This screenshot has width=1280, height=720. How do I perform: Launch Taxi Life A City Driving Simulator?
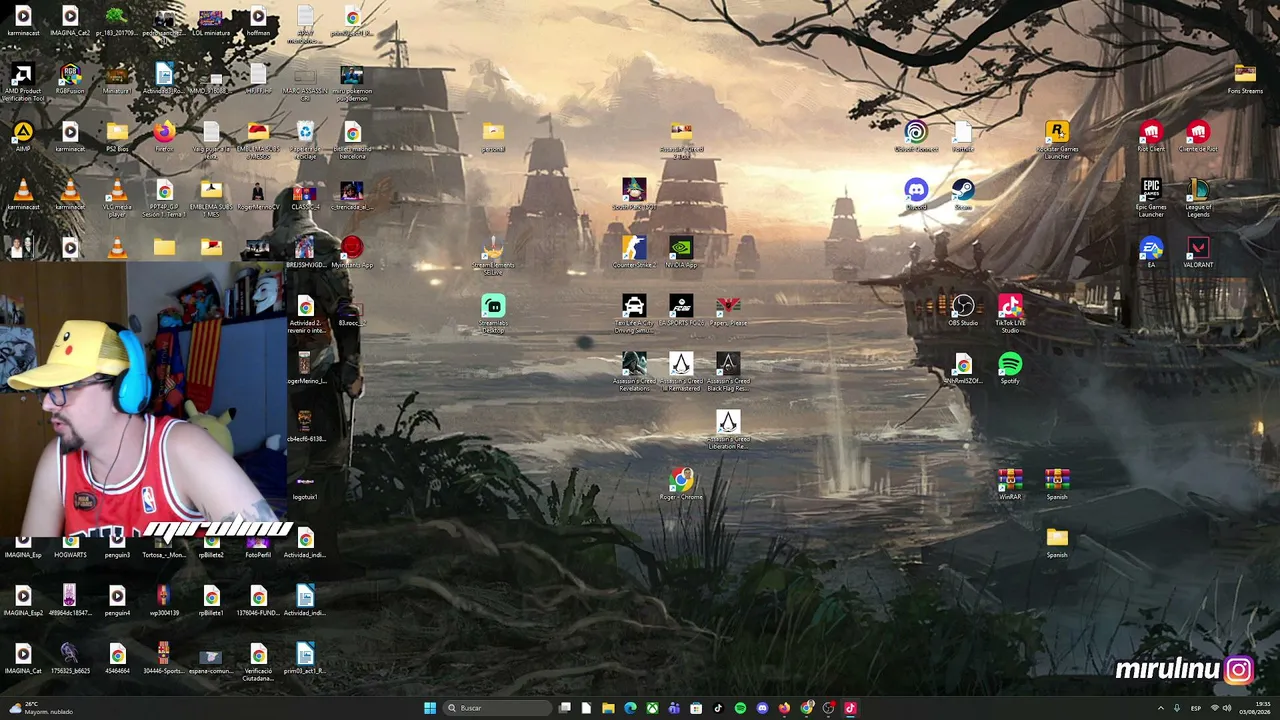tap(634, 313)
